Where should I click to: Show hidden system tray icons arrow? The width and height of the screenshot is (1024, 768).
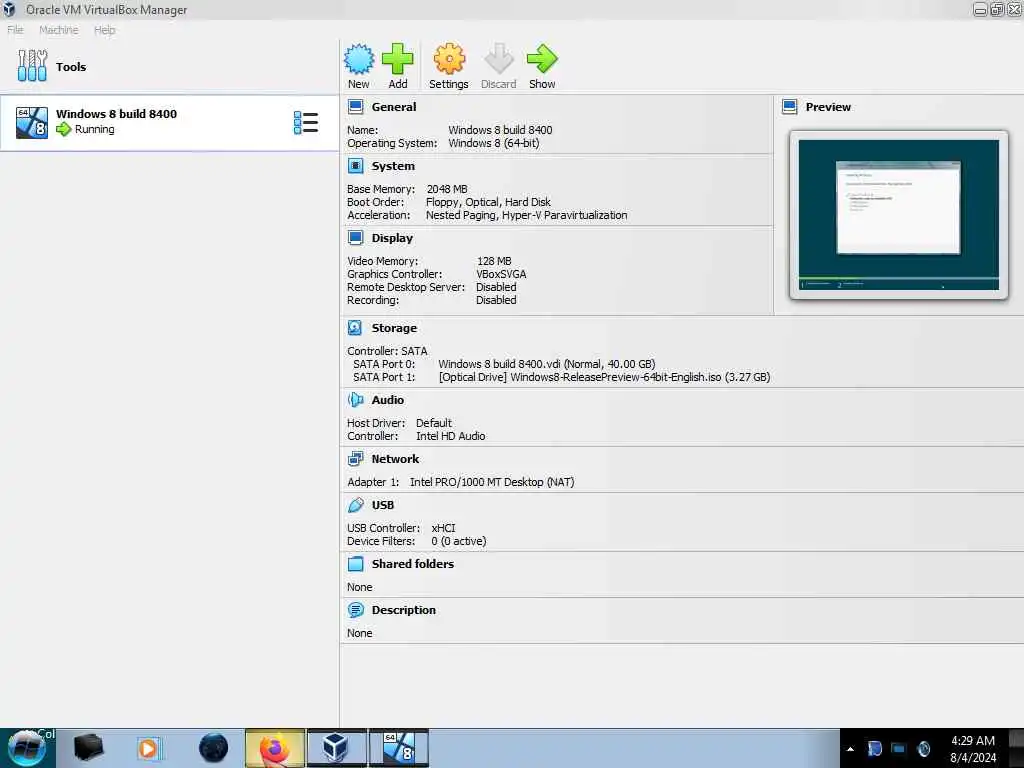850,749
